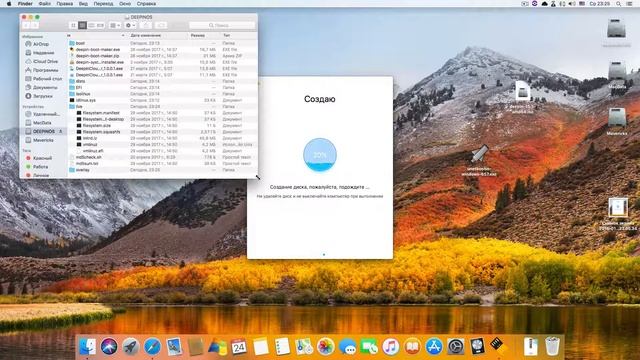Go forward in the Finder window
Image resolution: width=640 pixels, height=360 pixels.
[x=35, y=25]
